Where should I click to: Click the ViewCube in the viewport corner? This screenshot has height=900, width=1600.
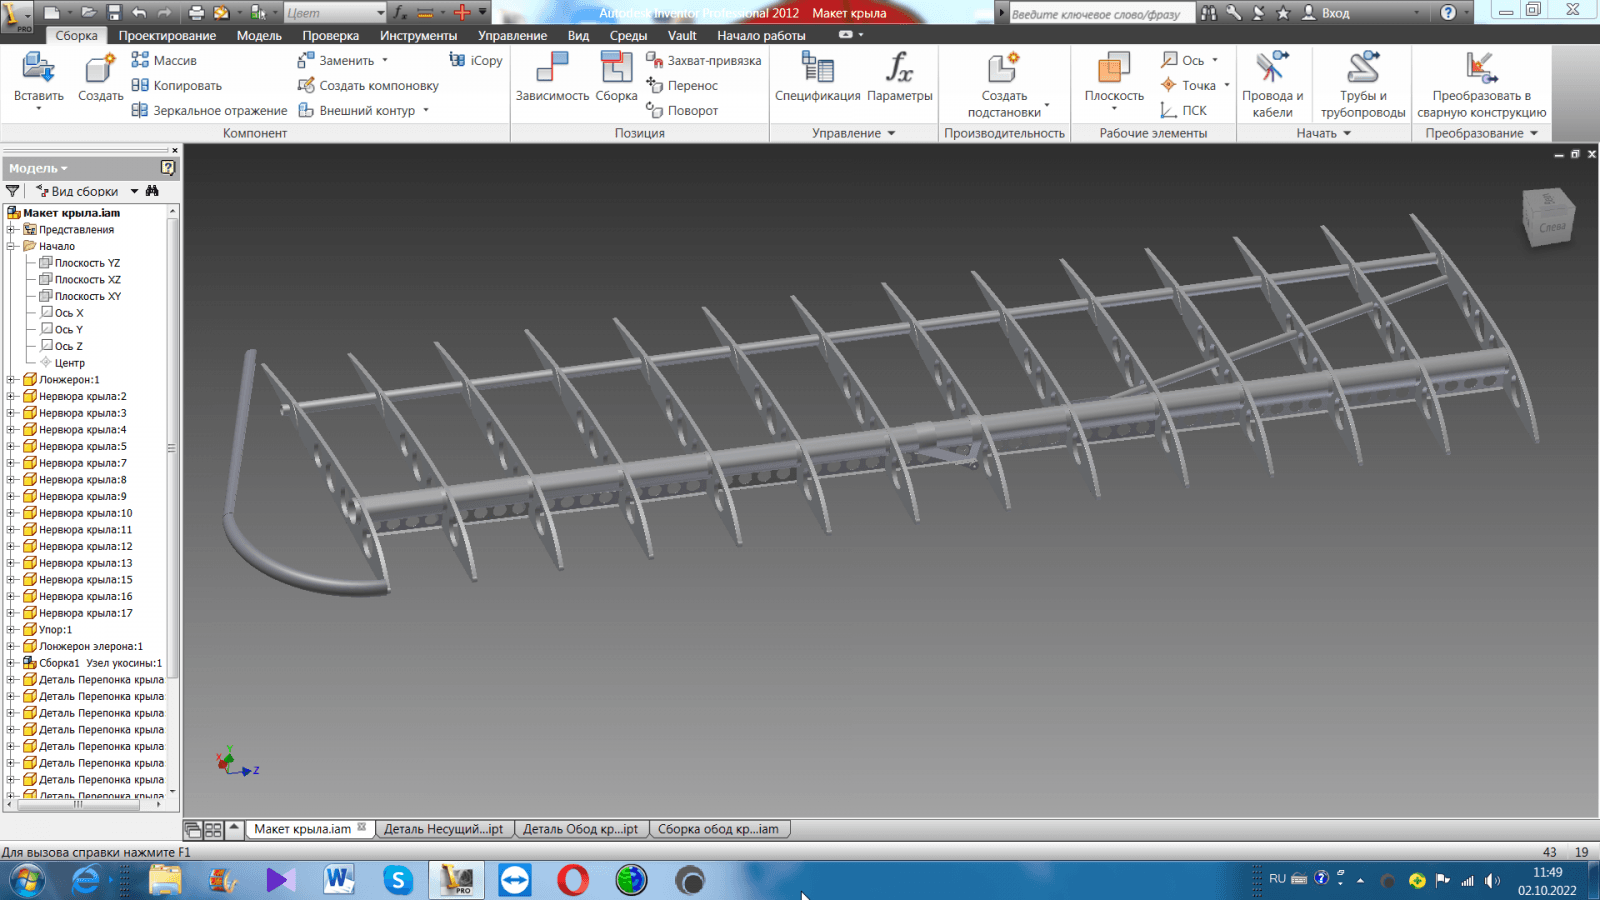pos(1548,218)
